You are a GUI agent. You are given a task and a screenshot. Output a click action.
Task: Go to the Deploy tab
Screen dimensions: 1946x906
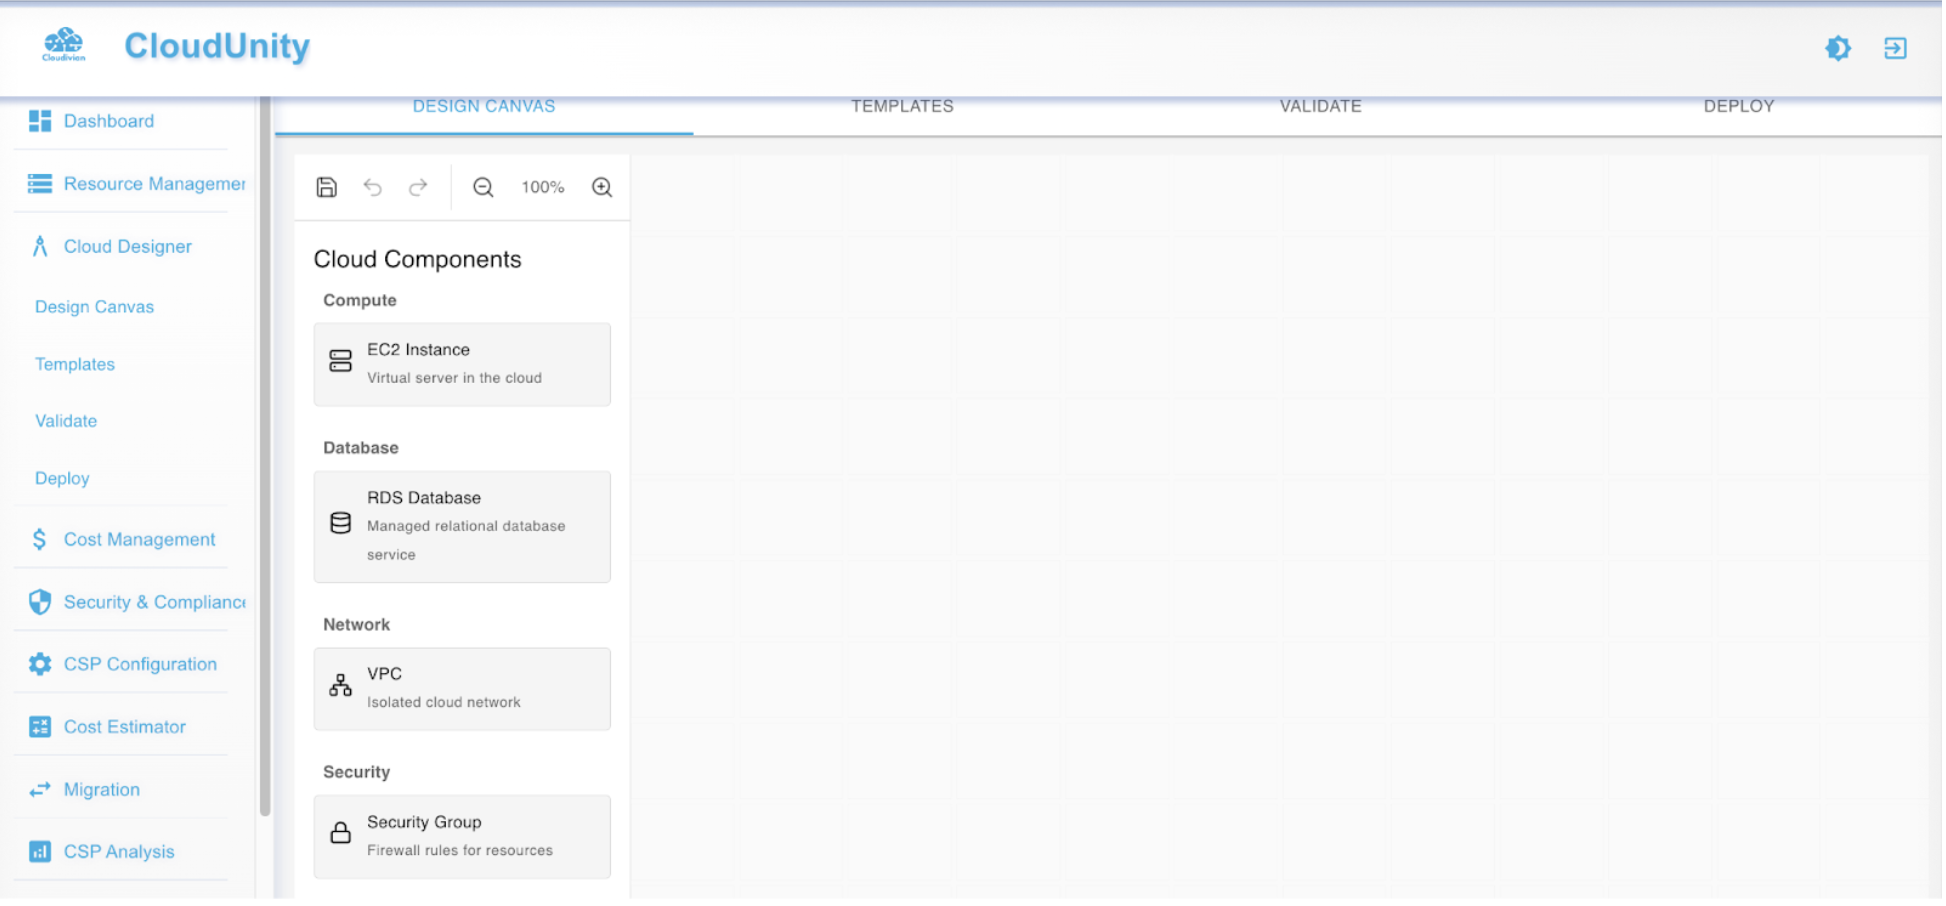(1738, 107)
